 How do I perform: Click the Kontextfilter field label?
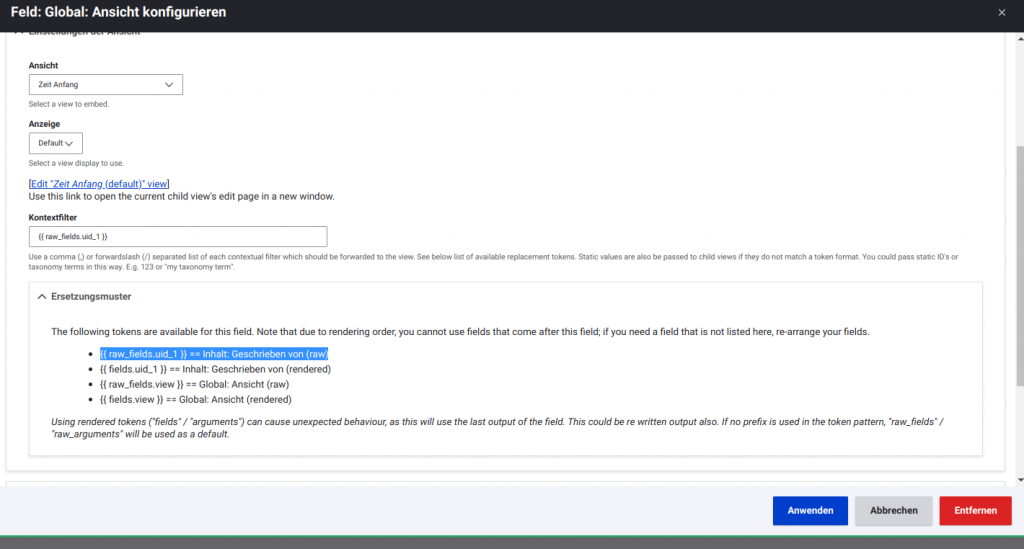(53, 217)
